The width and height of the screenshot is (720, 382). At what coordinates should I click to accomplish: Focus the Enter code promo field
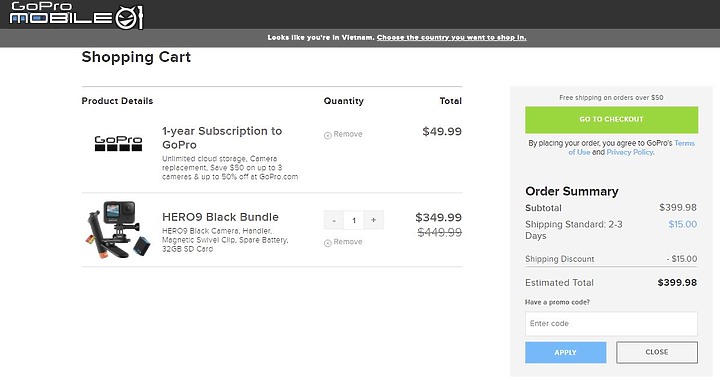(611, 324)
